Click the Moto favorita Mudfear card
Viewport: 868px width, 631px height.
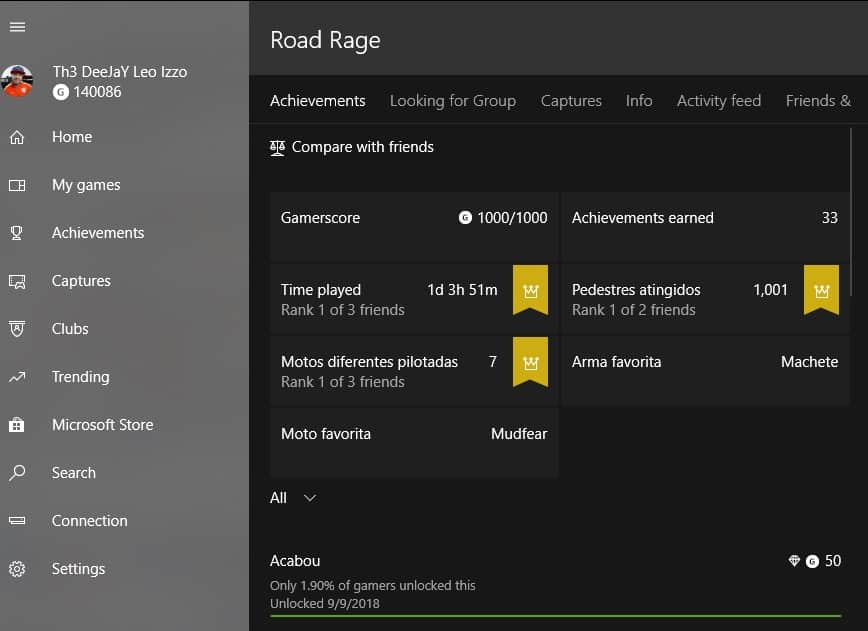tap(414, 443)
